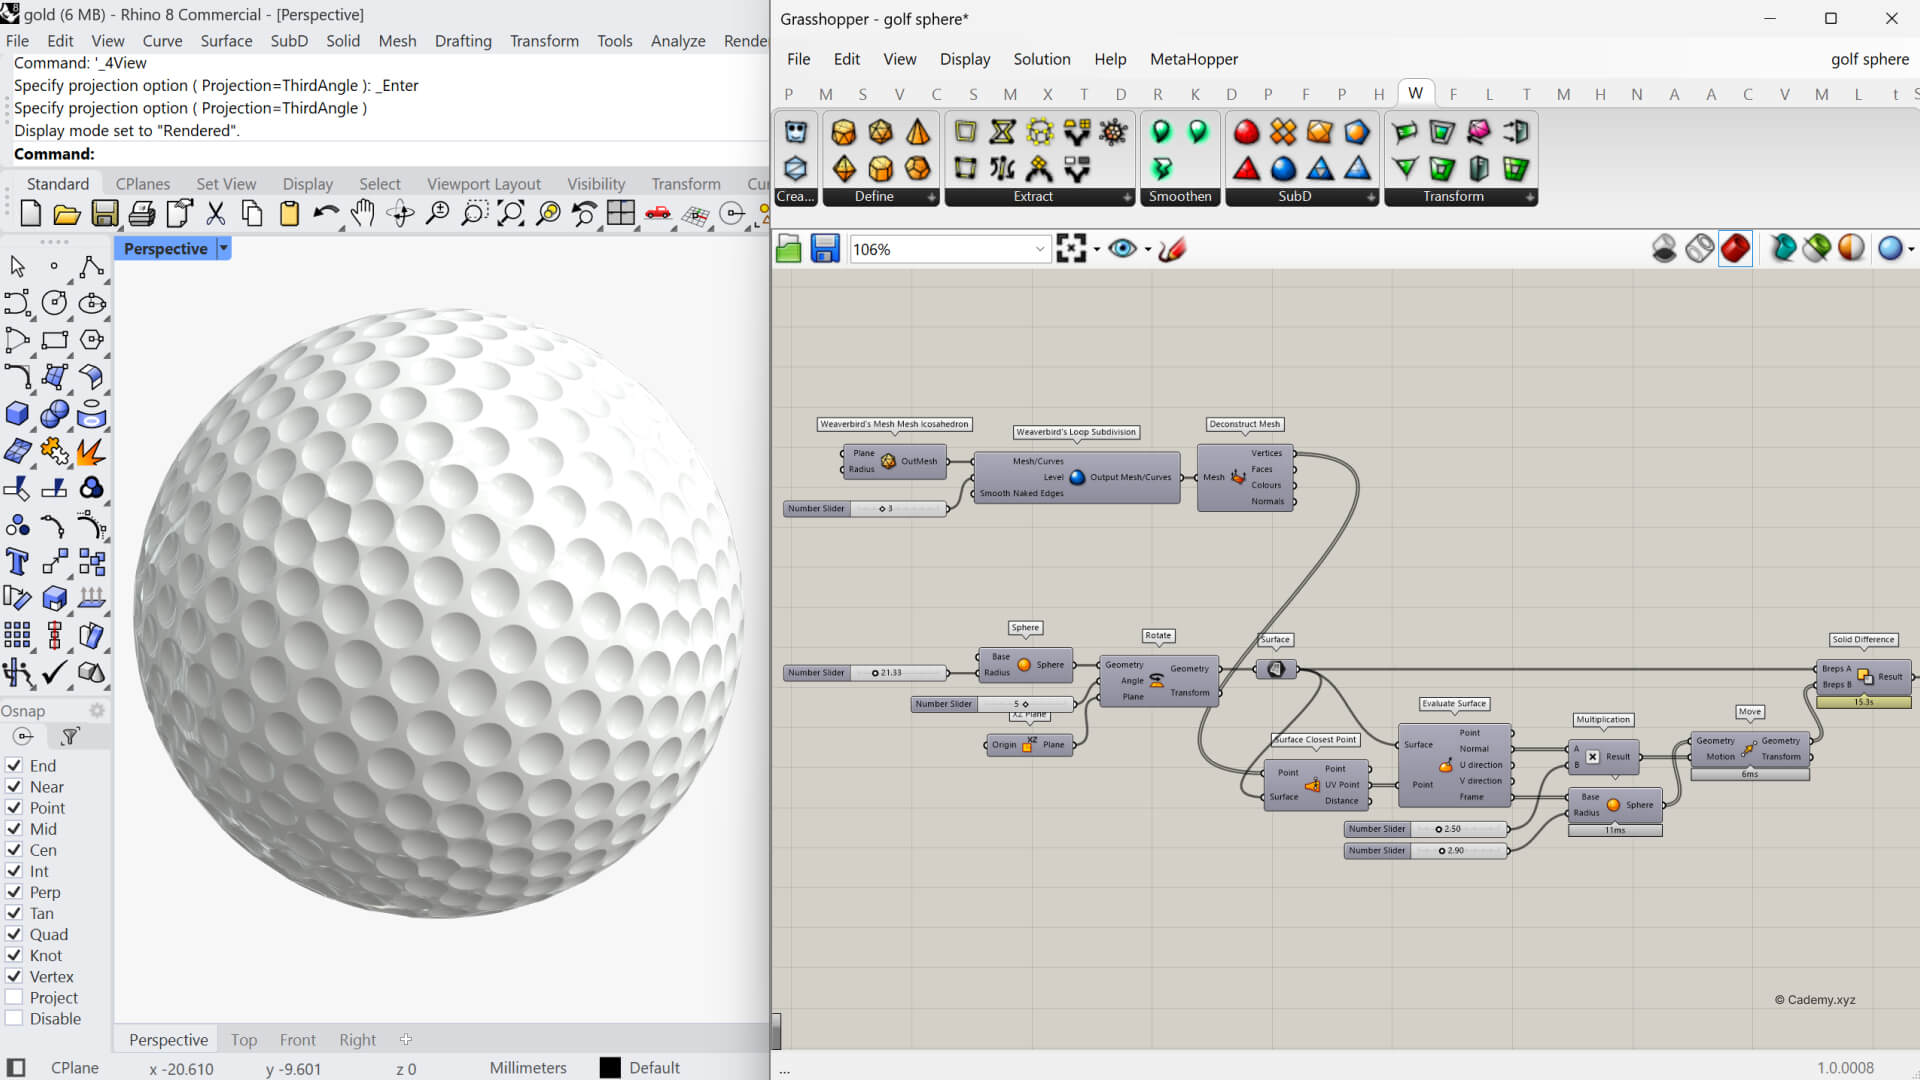The width and height of the screenshot is (1920, 1080).
Task: Expand the SubD panel dropdown
Action: click(1371, 197)
